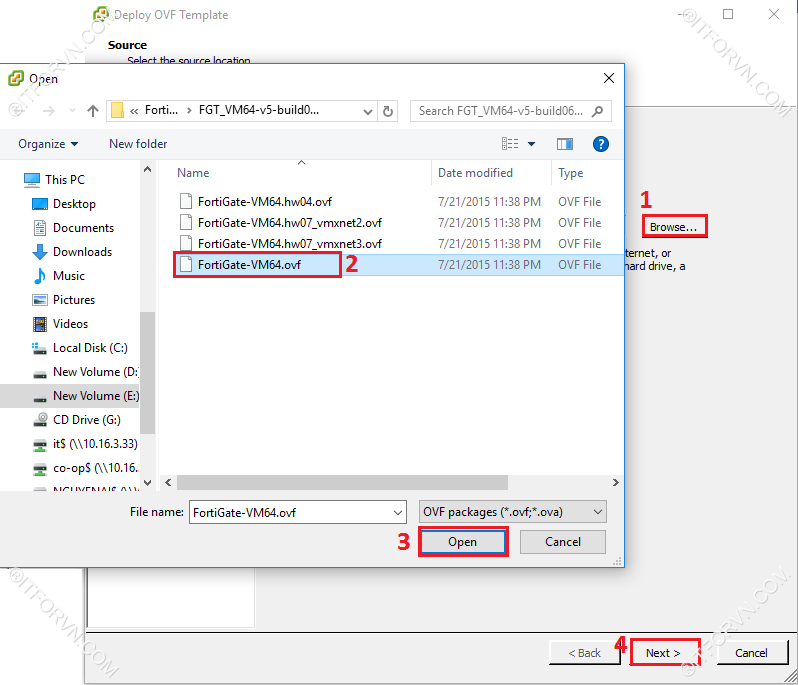Select CD Drive (G:) in the sidebar

click(x=86, y=420)
